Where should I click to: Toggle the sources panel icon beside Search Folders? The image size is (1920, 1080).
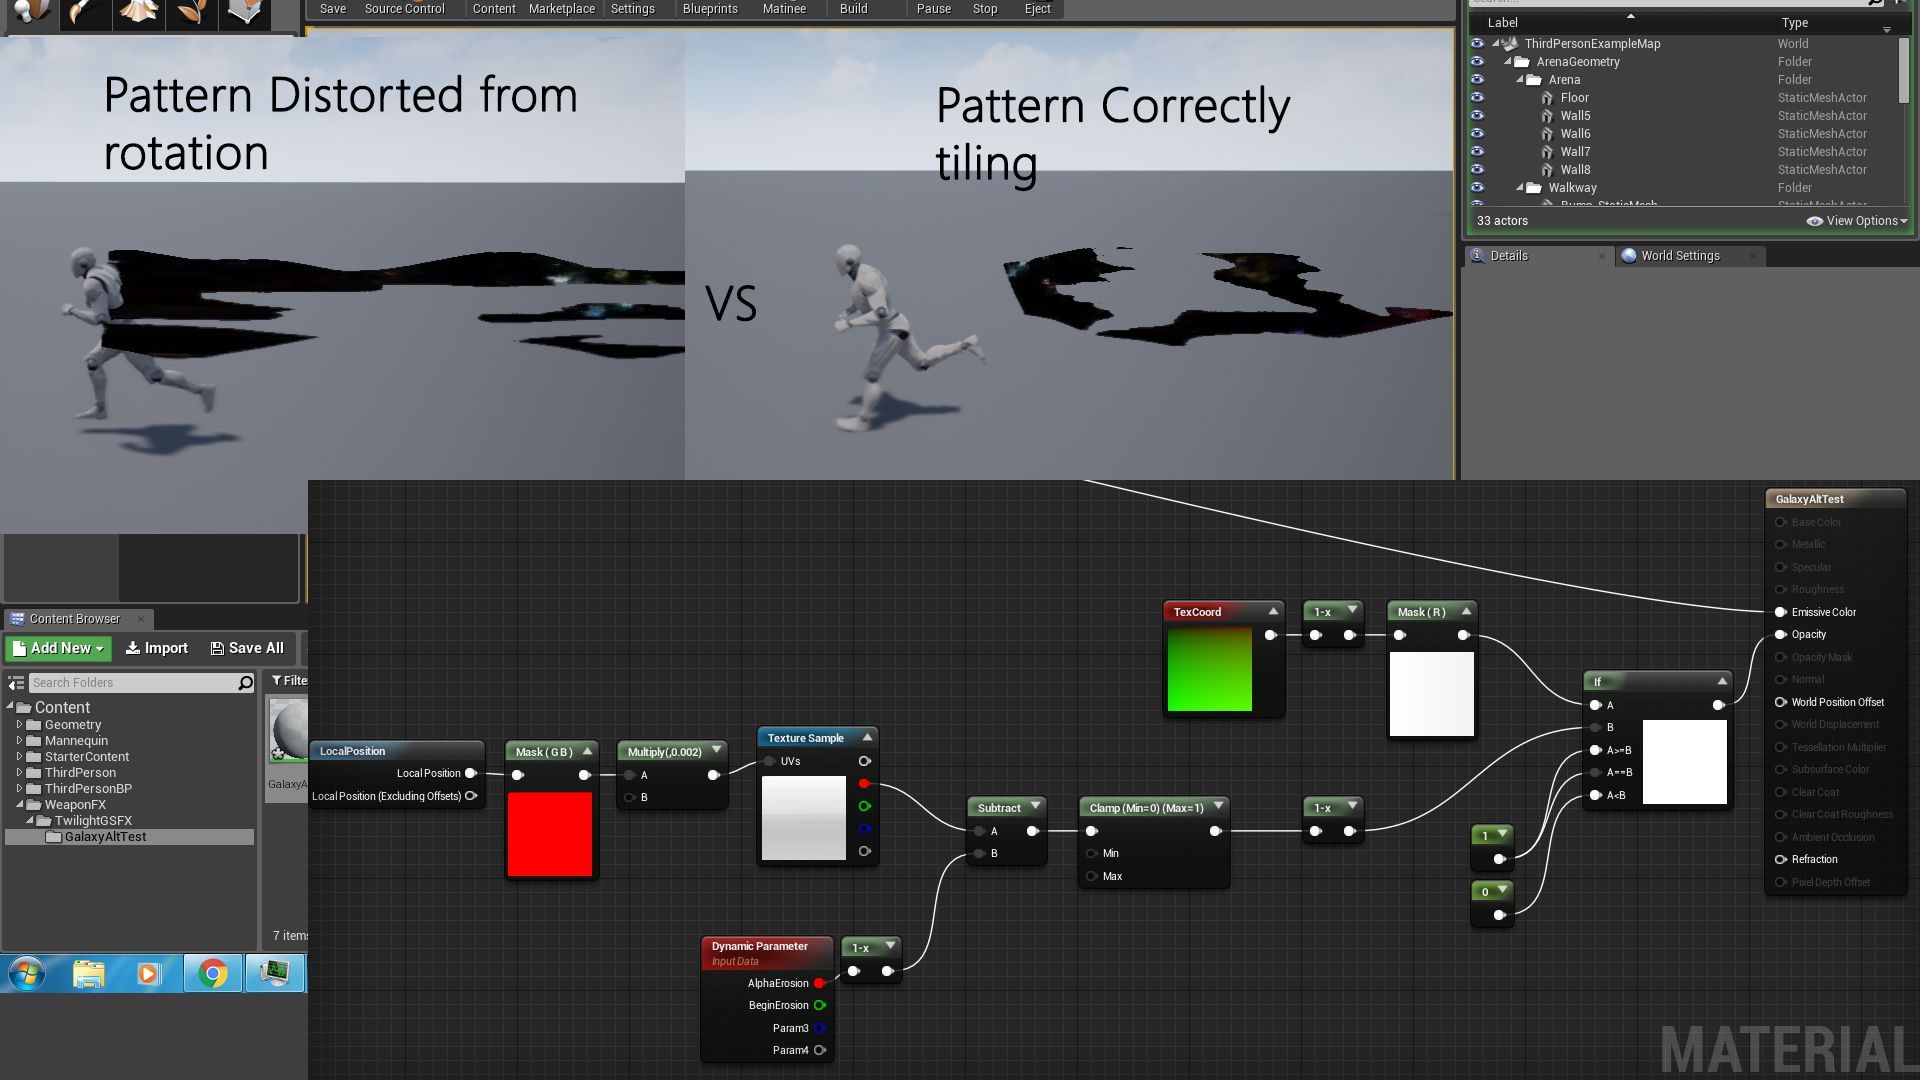(x=16, y=683)
